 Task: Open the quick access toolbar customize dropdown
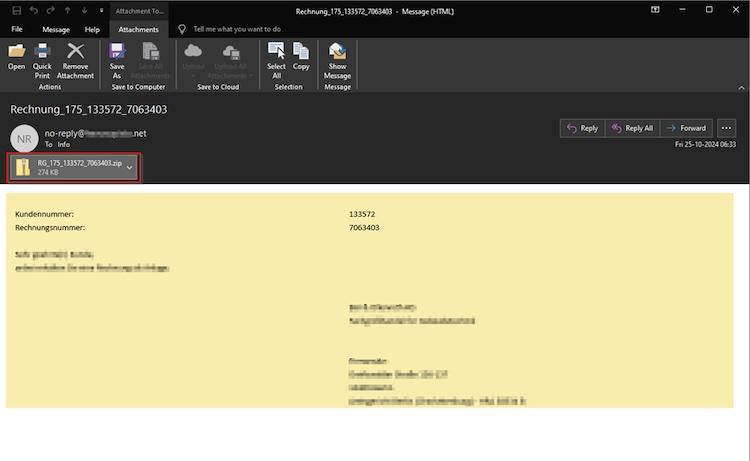(101, 11)
